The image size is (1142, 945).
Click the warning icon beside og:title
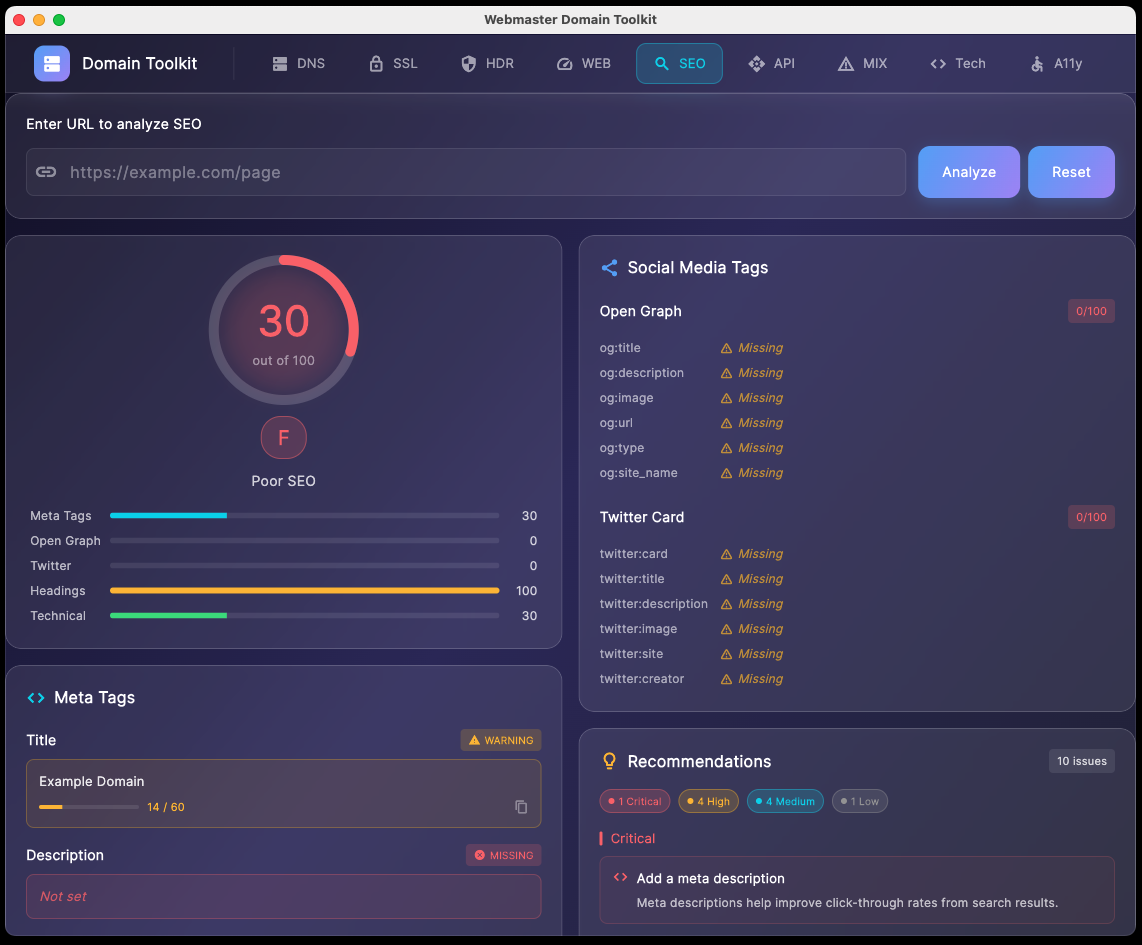(727, 349)
